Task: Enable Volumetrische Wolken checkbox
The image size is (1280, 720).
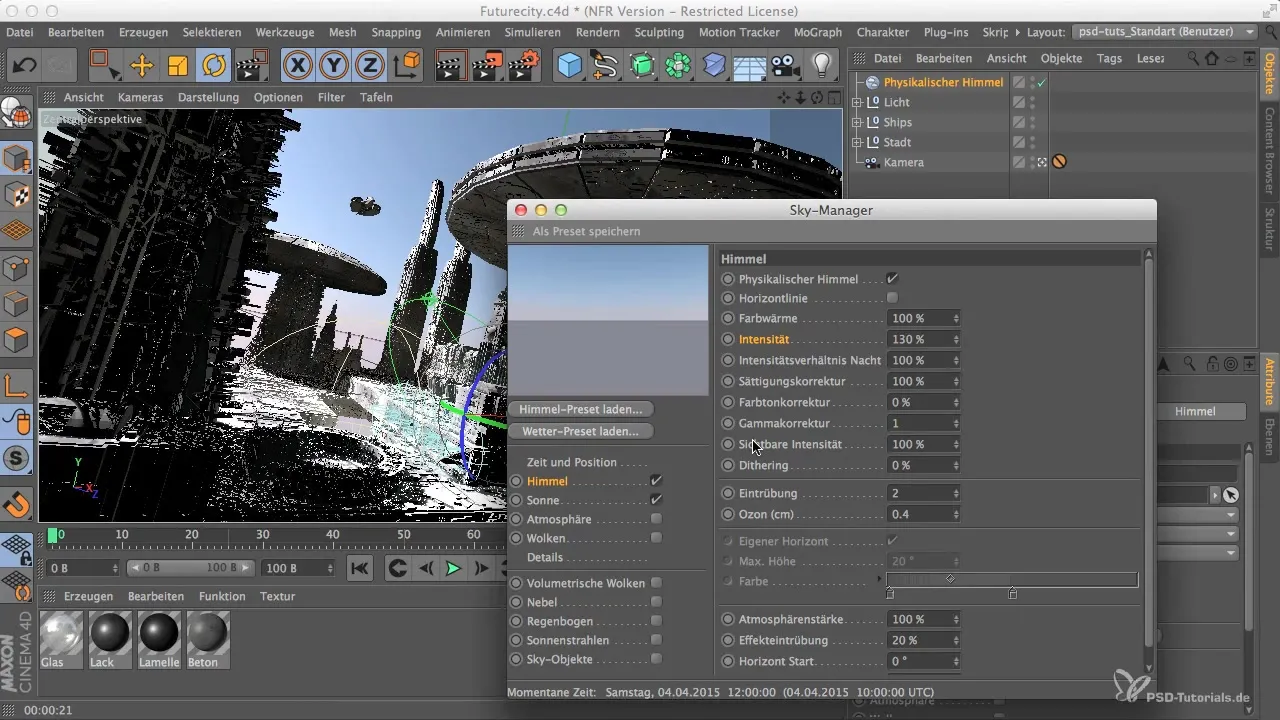Action: click(x=656, y=583)
